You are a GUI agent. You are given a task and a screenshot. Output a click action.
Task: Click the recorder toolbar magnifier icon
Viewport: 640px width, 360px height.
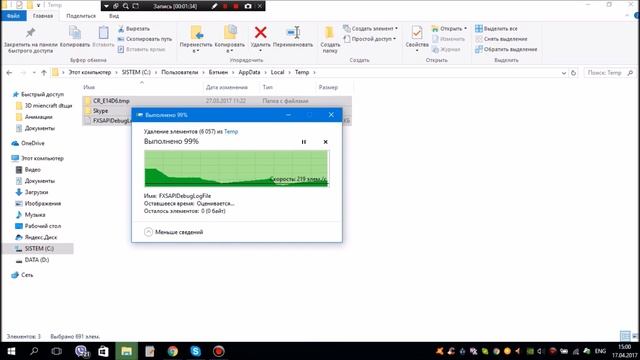126,6
